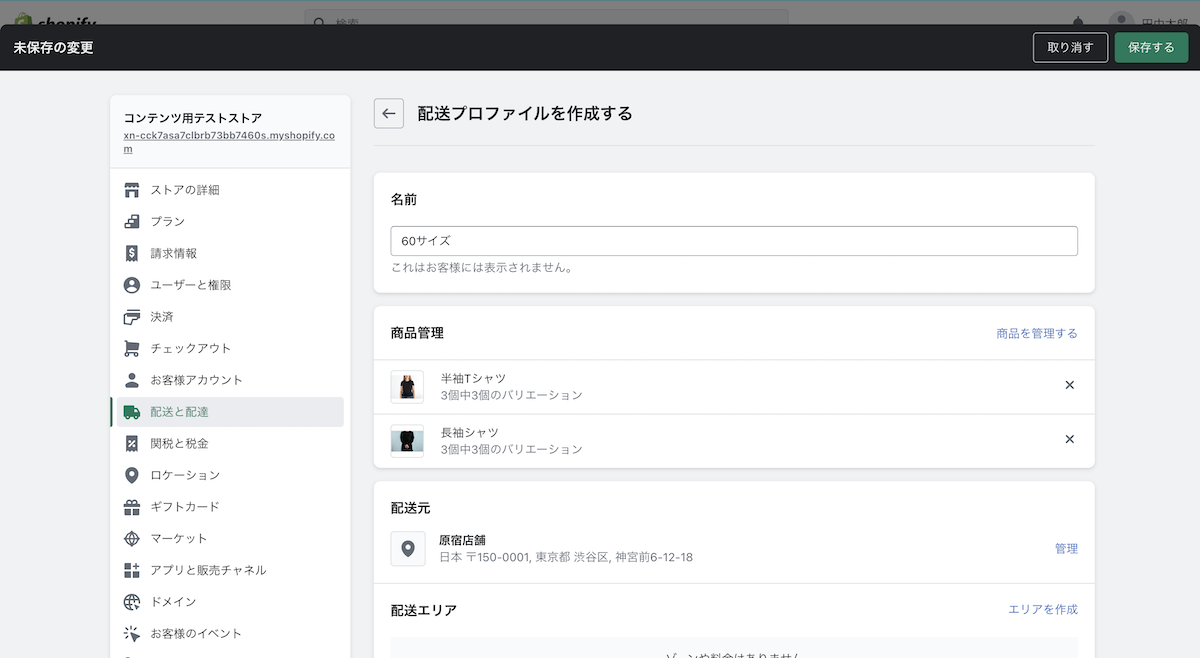Click the ストアの詳細 store icon

point(131,190)
